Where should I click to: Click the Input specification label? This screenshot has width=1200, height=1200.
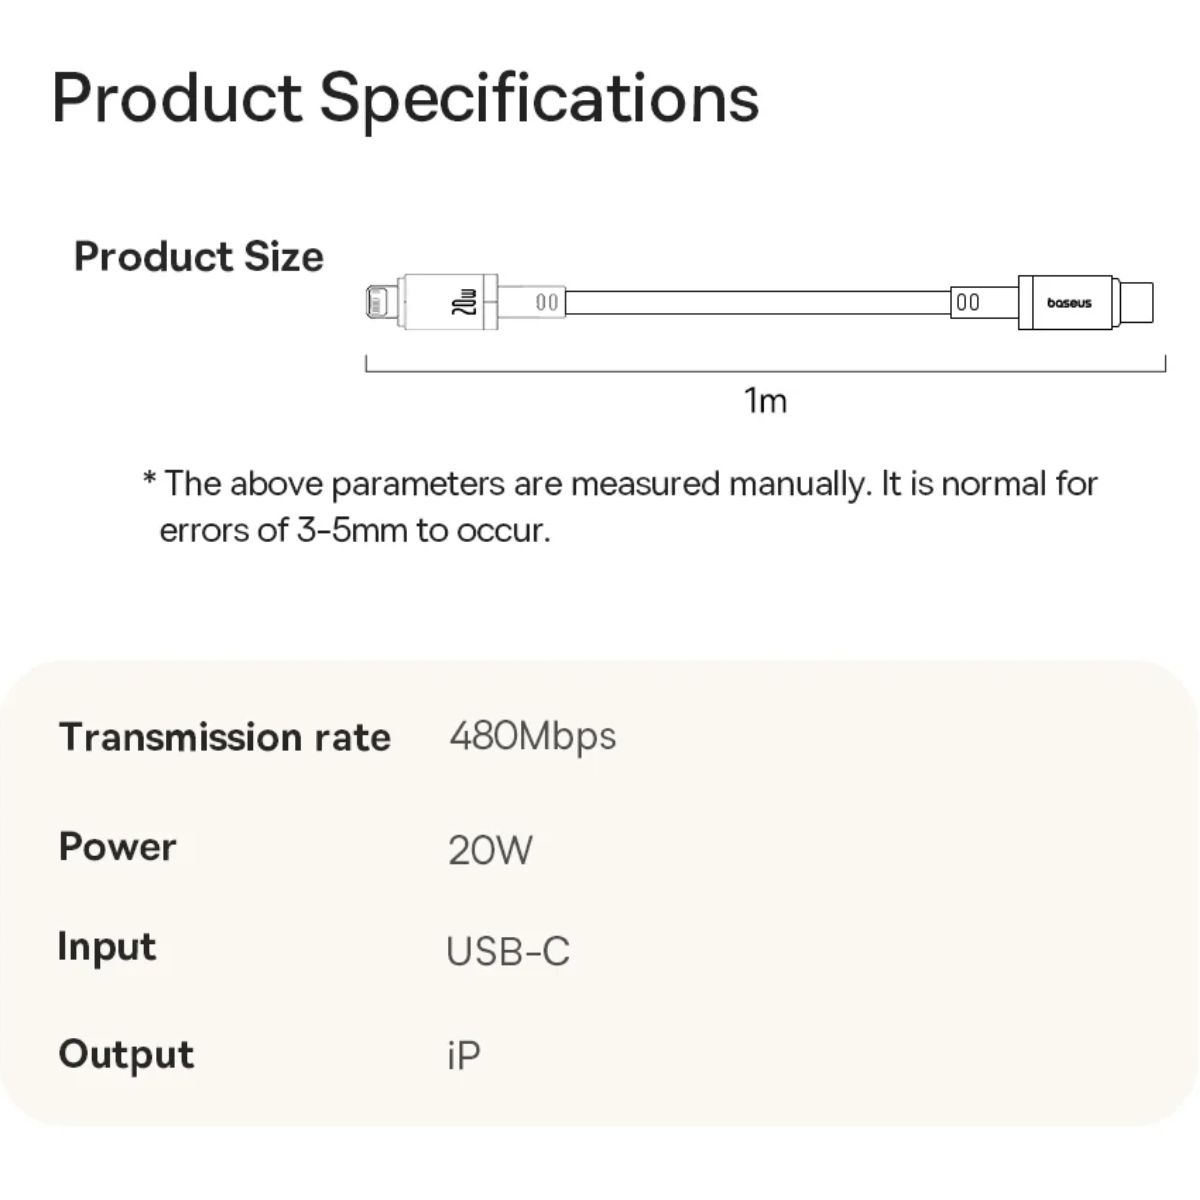(107, 947)
